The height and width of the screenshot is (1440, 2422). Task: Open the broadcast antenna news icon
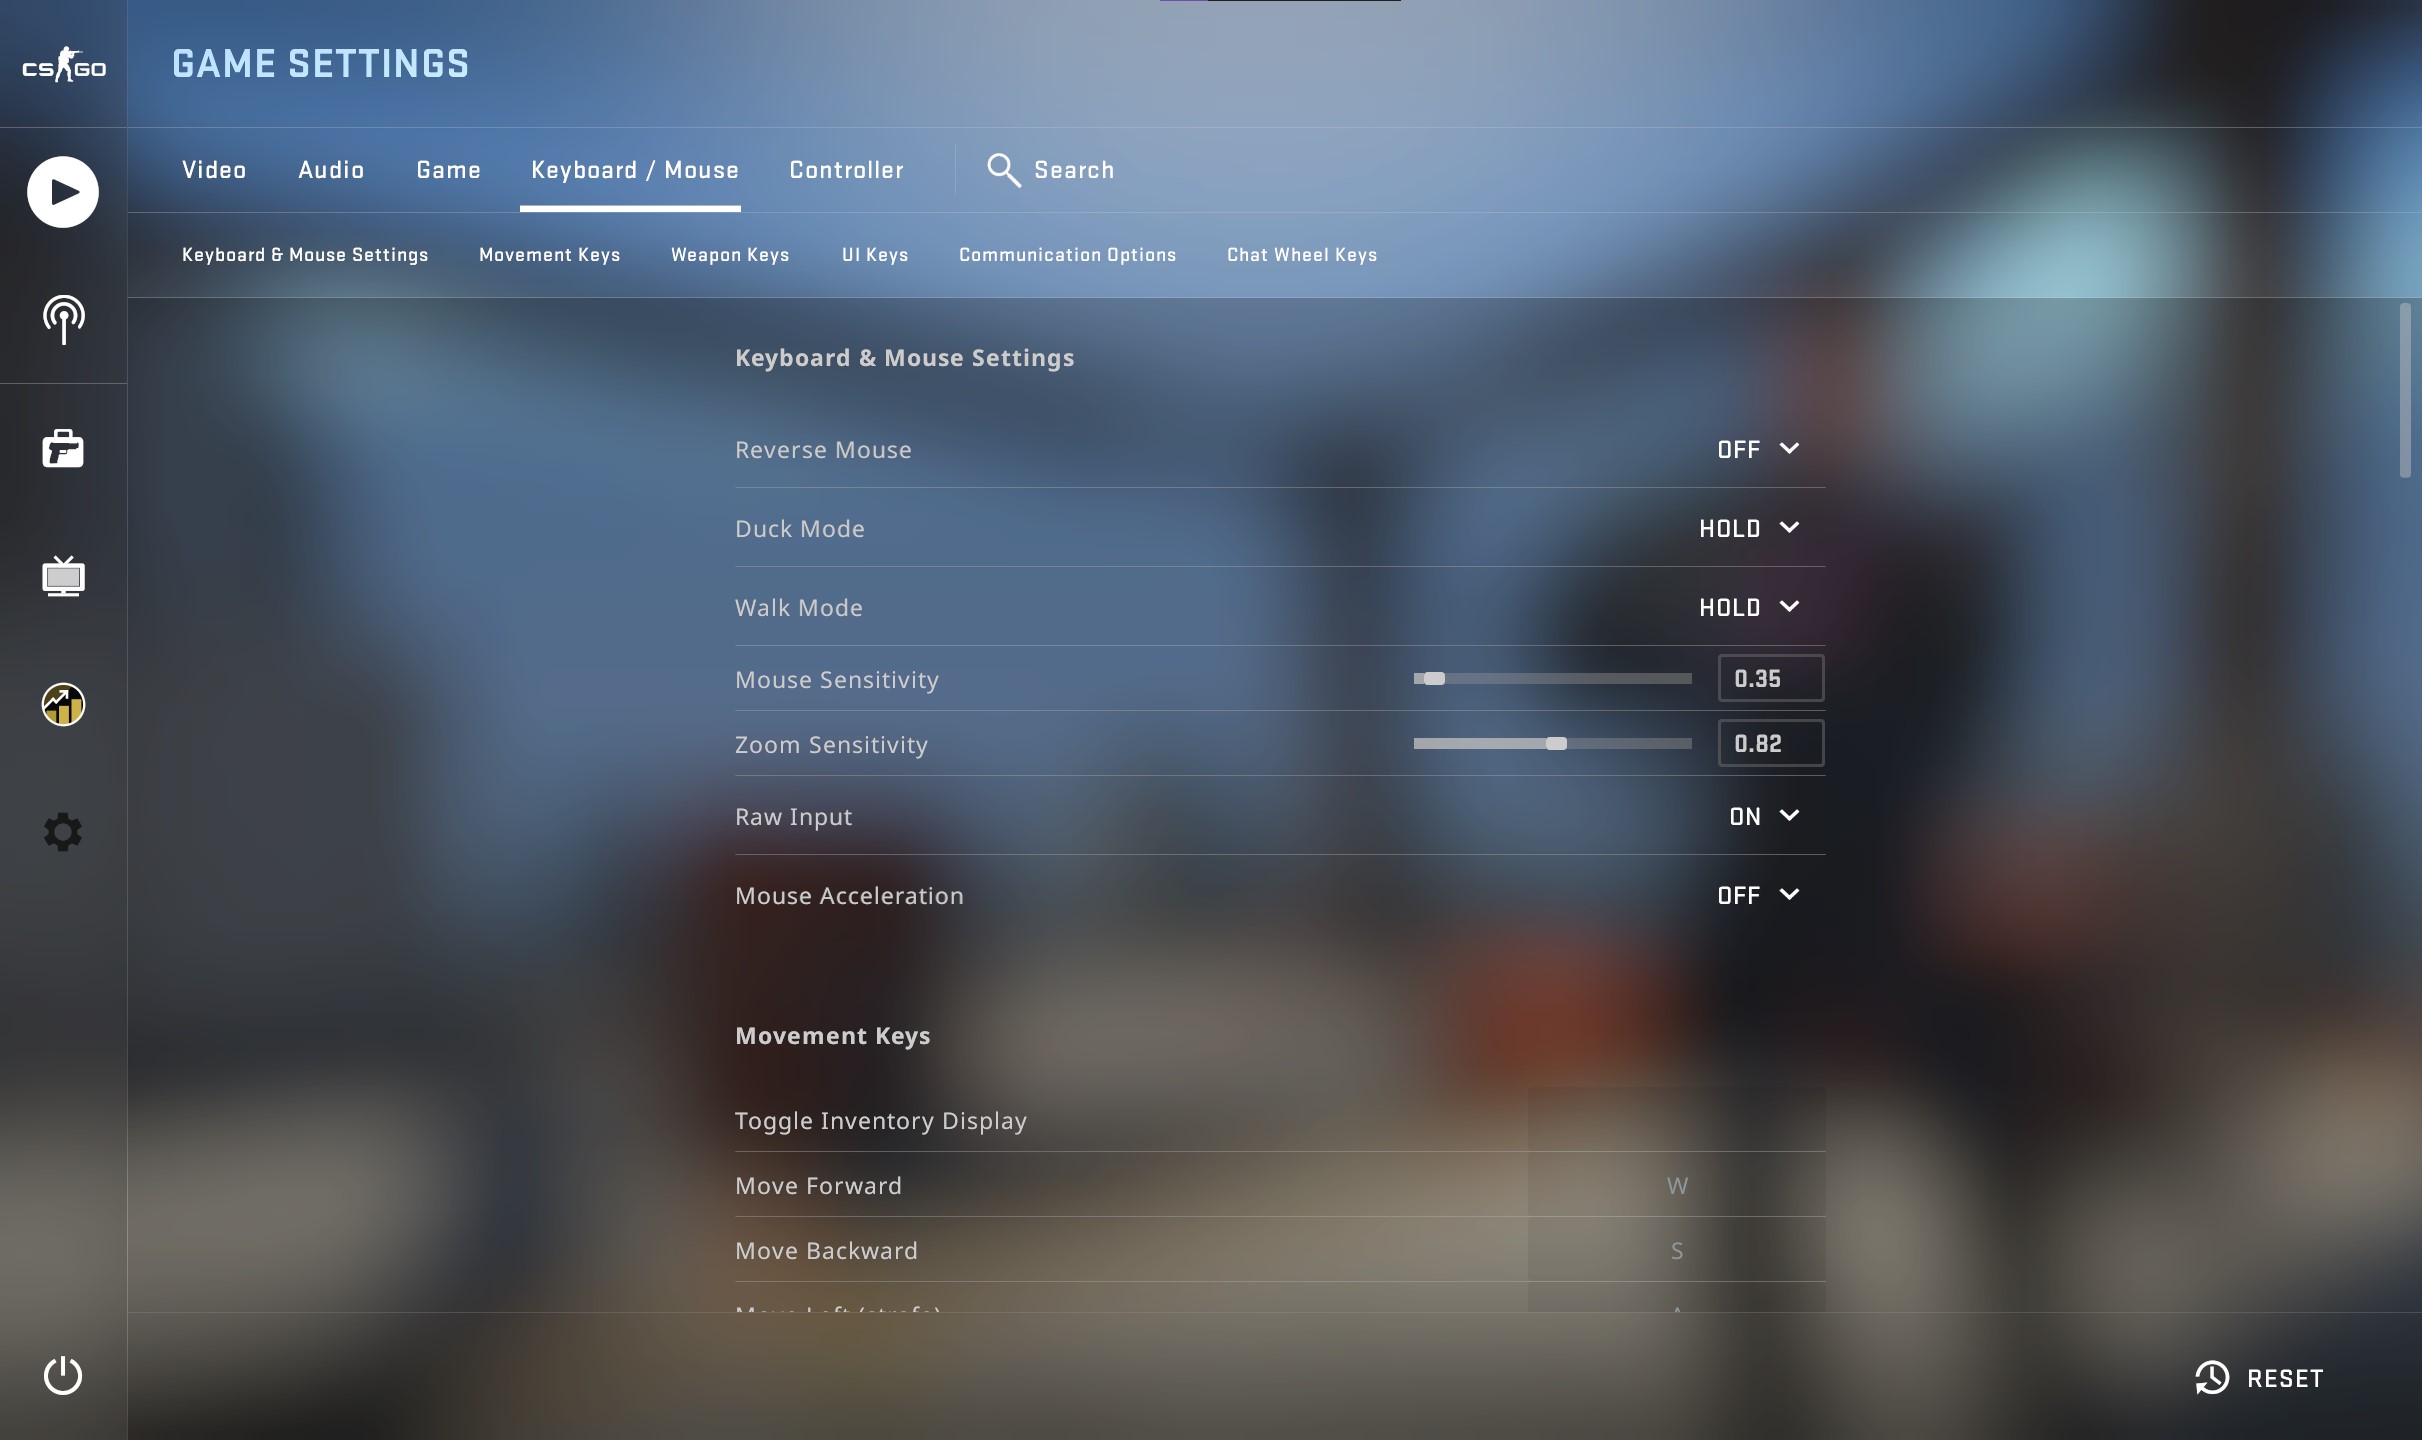pyautogui.click(x=63, y=320)
